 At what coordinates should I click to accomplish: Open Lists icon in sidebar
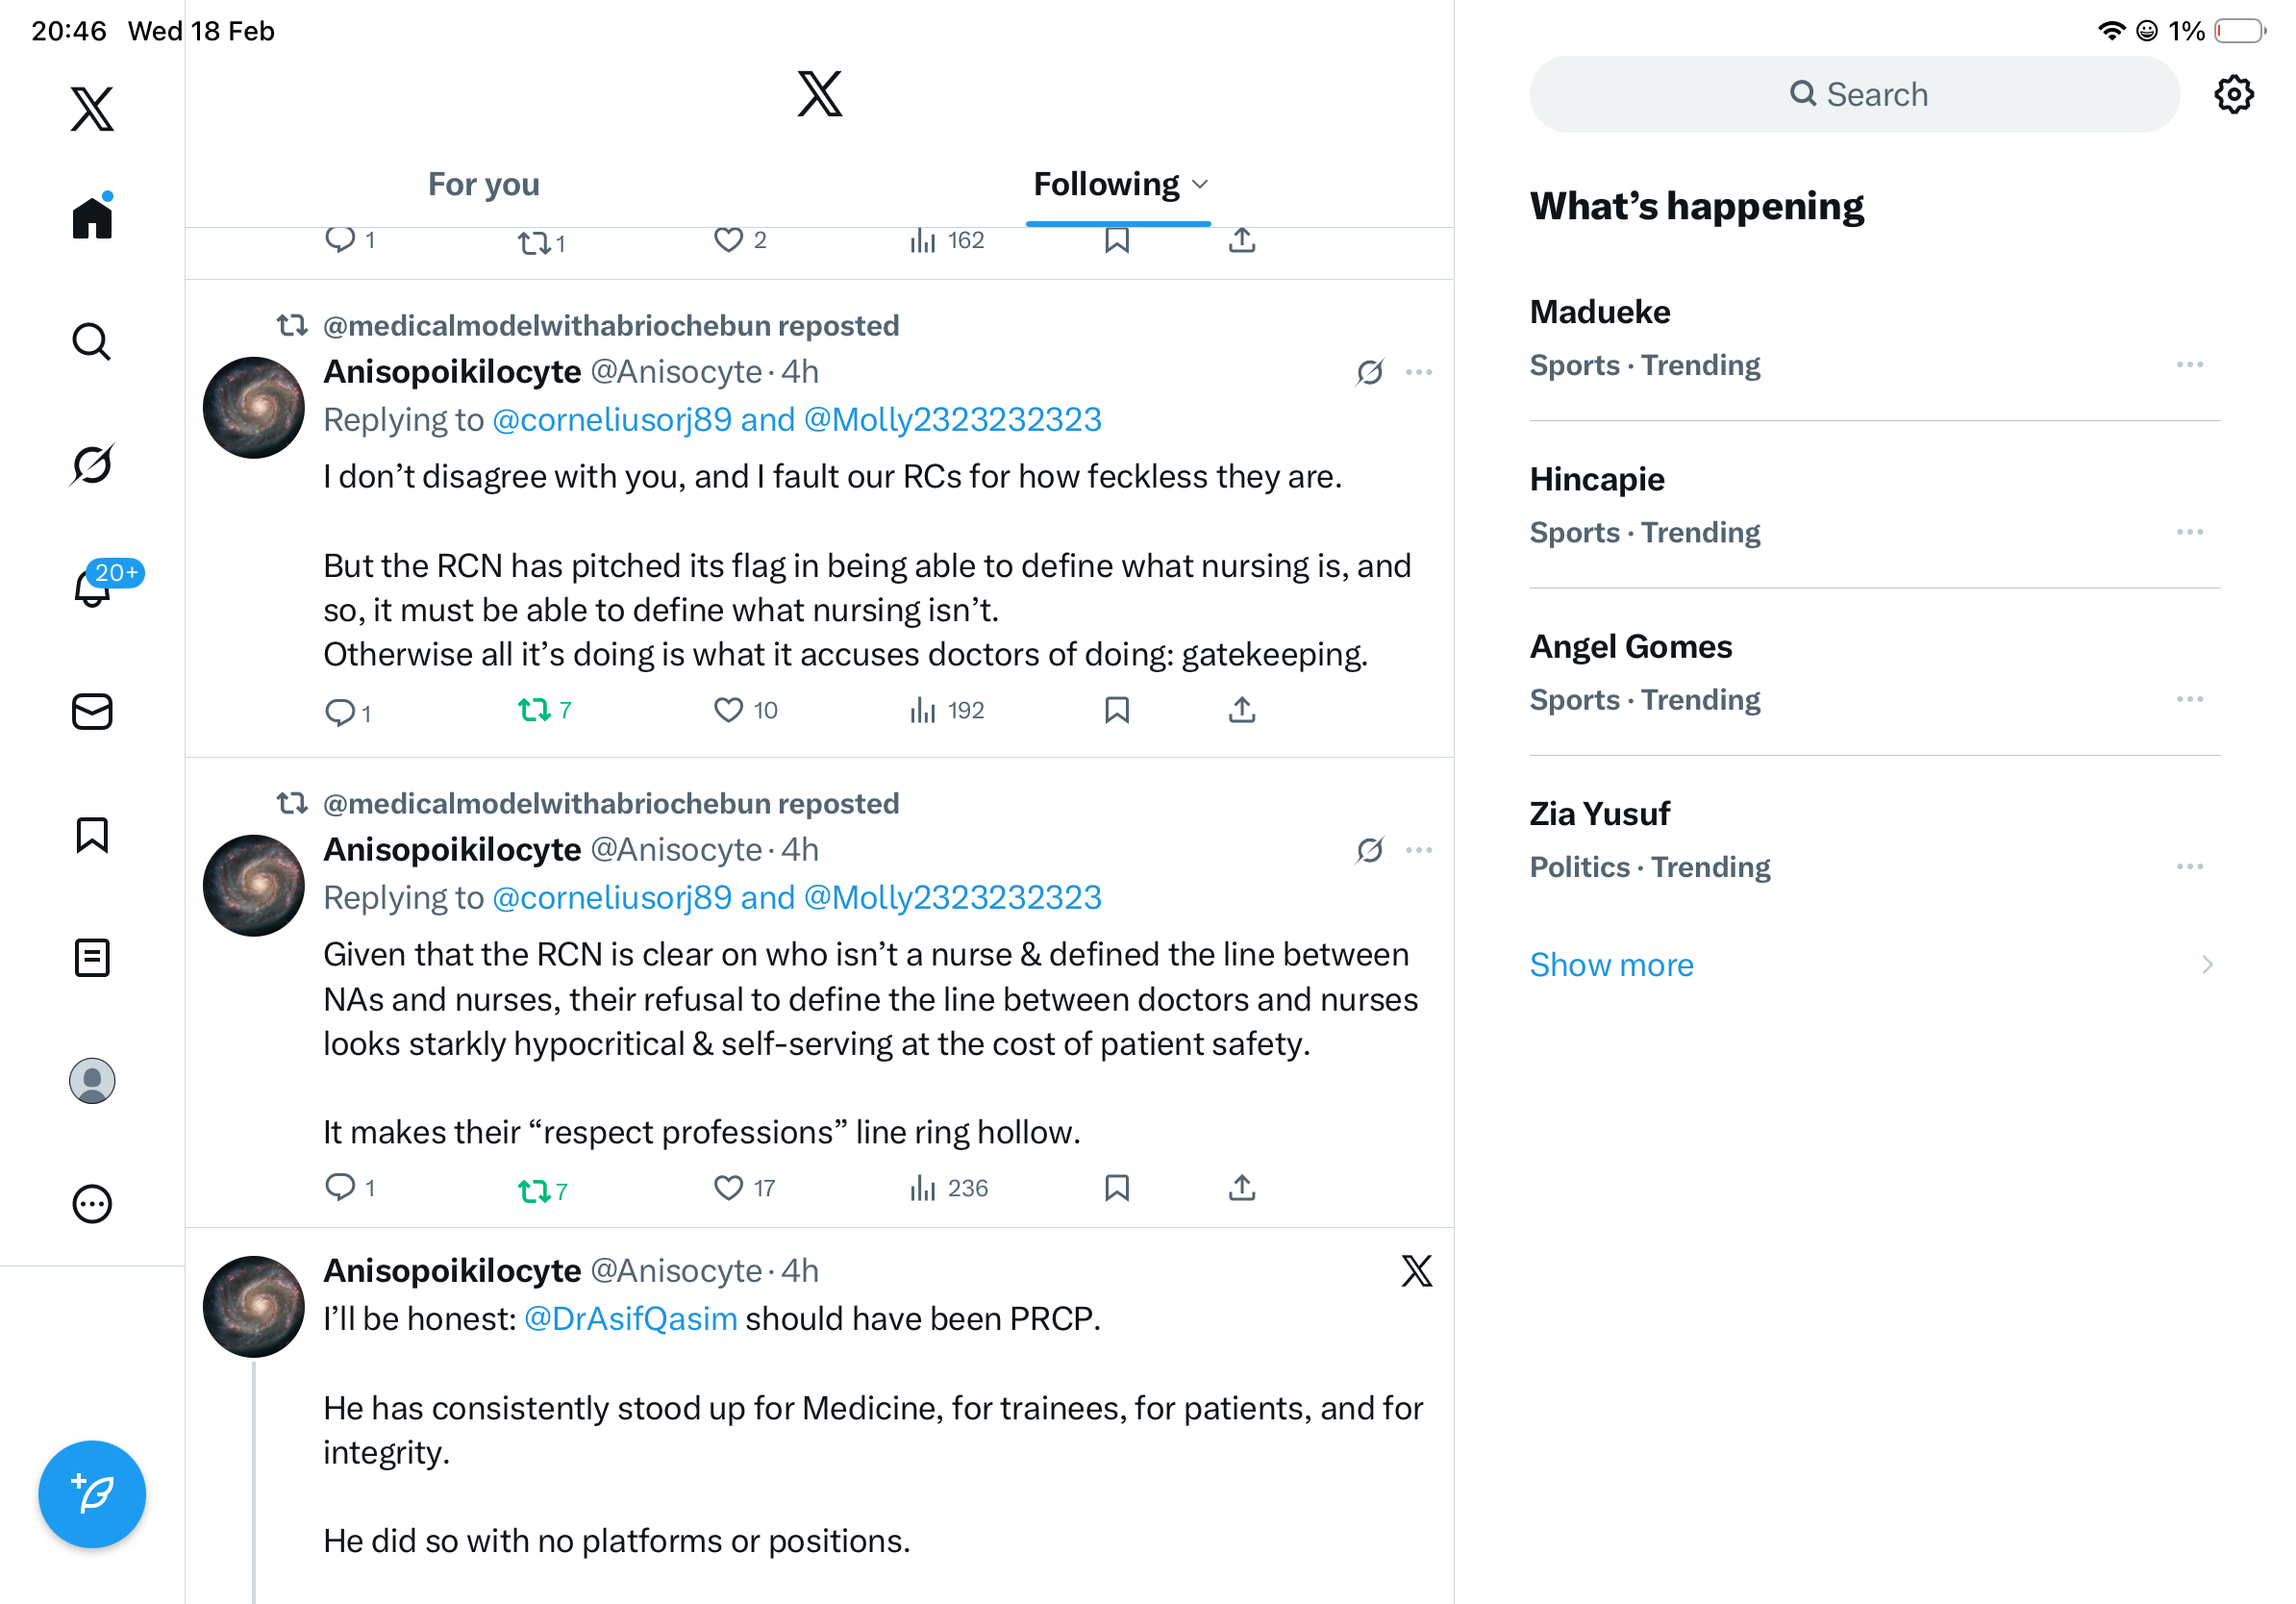click(92, 958)
